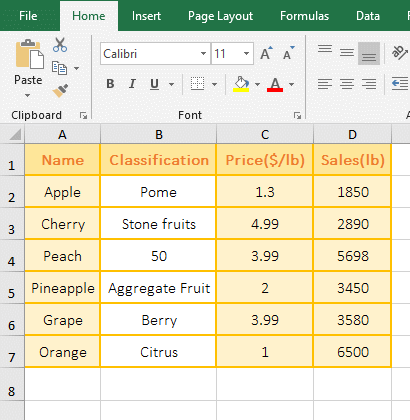Image resolution: width=410 pixels, height=420 pixels.
Task: Select row 4 header
Action: click(x=12, y=256)
